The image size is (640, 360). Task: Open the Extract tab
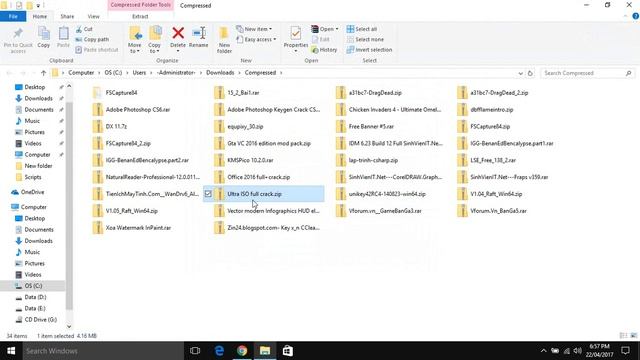tap(140, 16)
